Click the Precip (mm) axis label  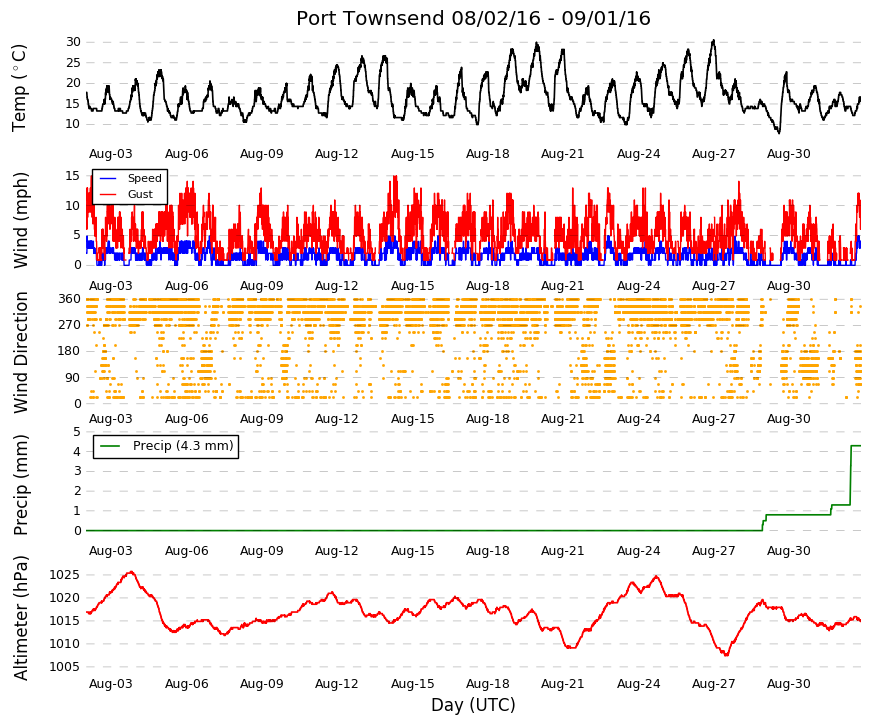pos(20,485)
